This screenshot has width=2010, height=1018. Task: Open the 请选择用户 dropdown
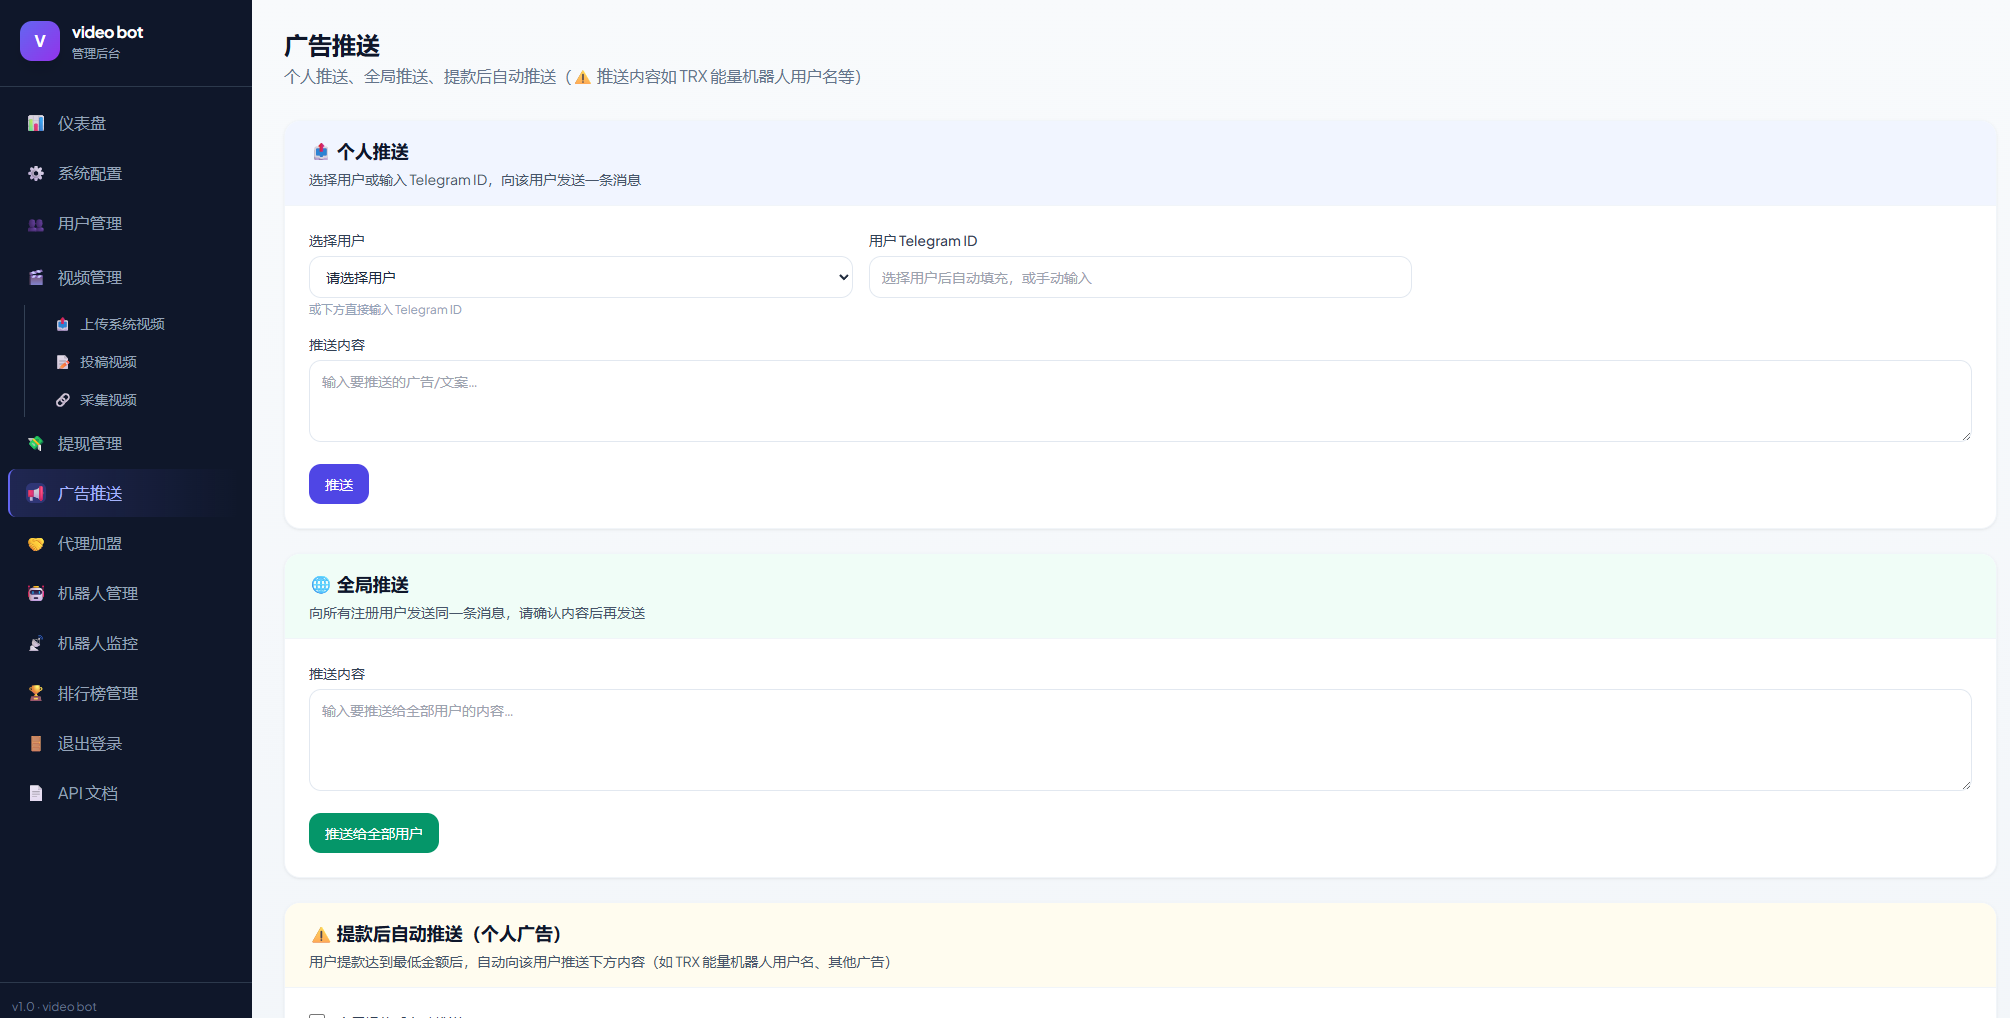580,277
